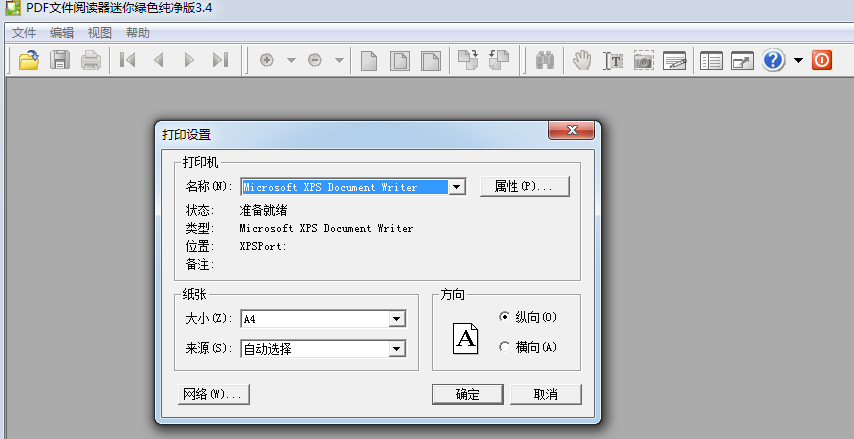Click the zoom out minus icon
Screen dimensions: 854x439
(x=315, y=60)
